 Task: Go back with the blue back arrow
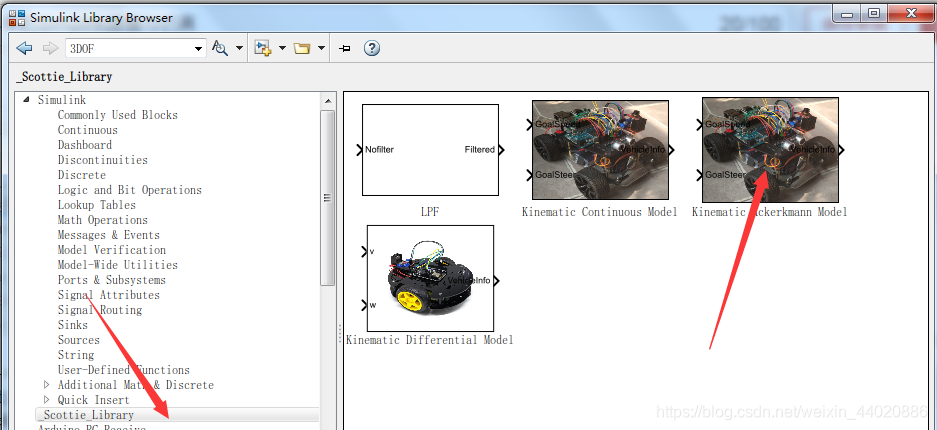pos(24,48)
